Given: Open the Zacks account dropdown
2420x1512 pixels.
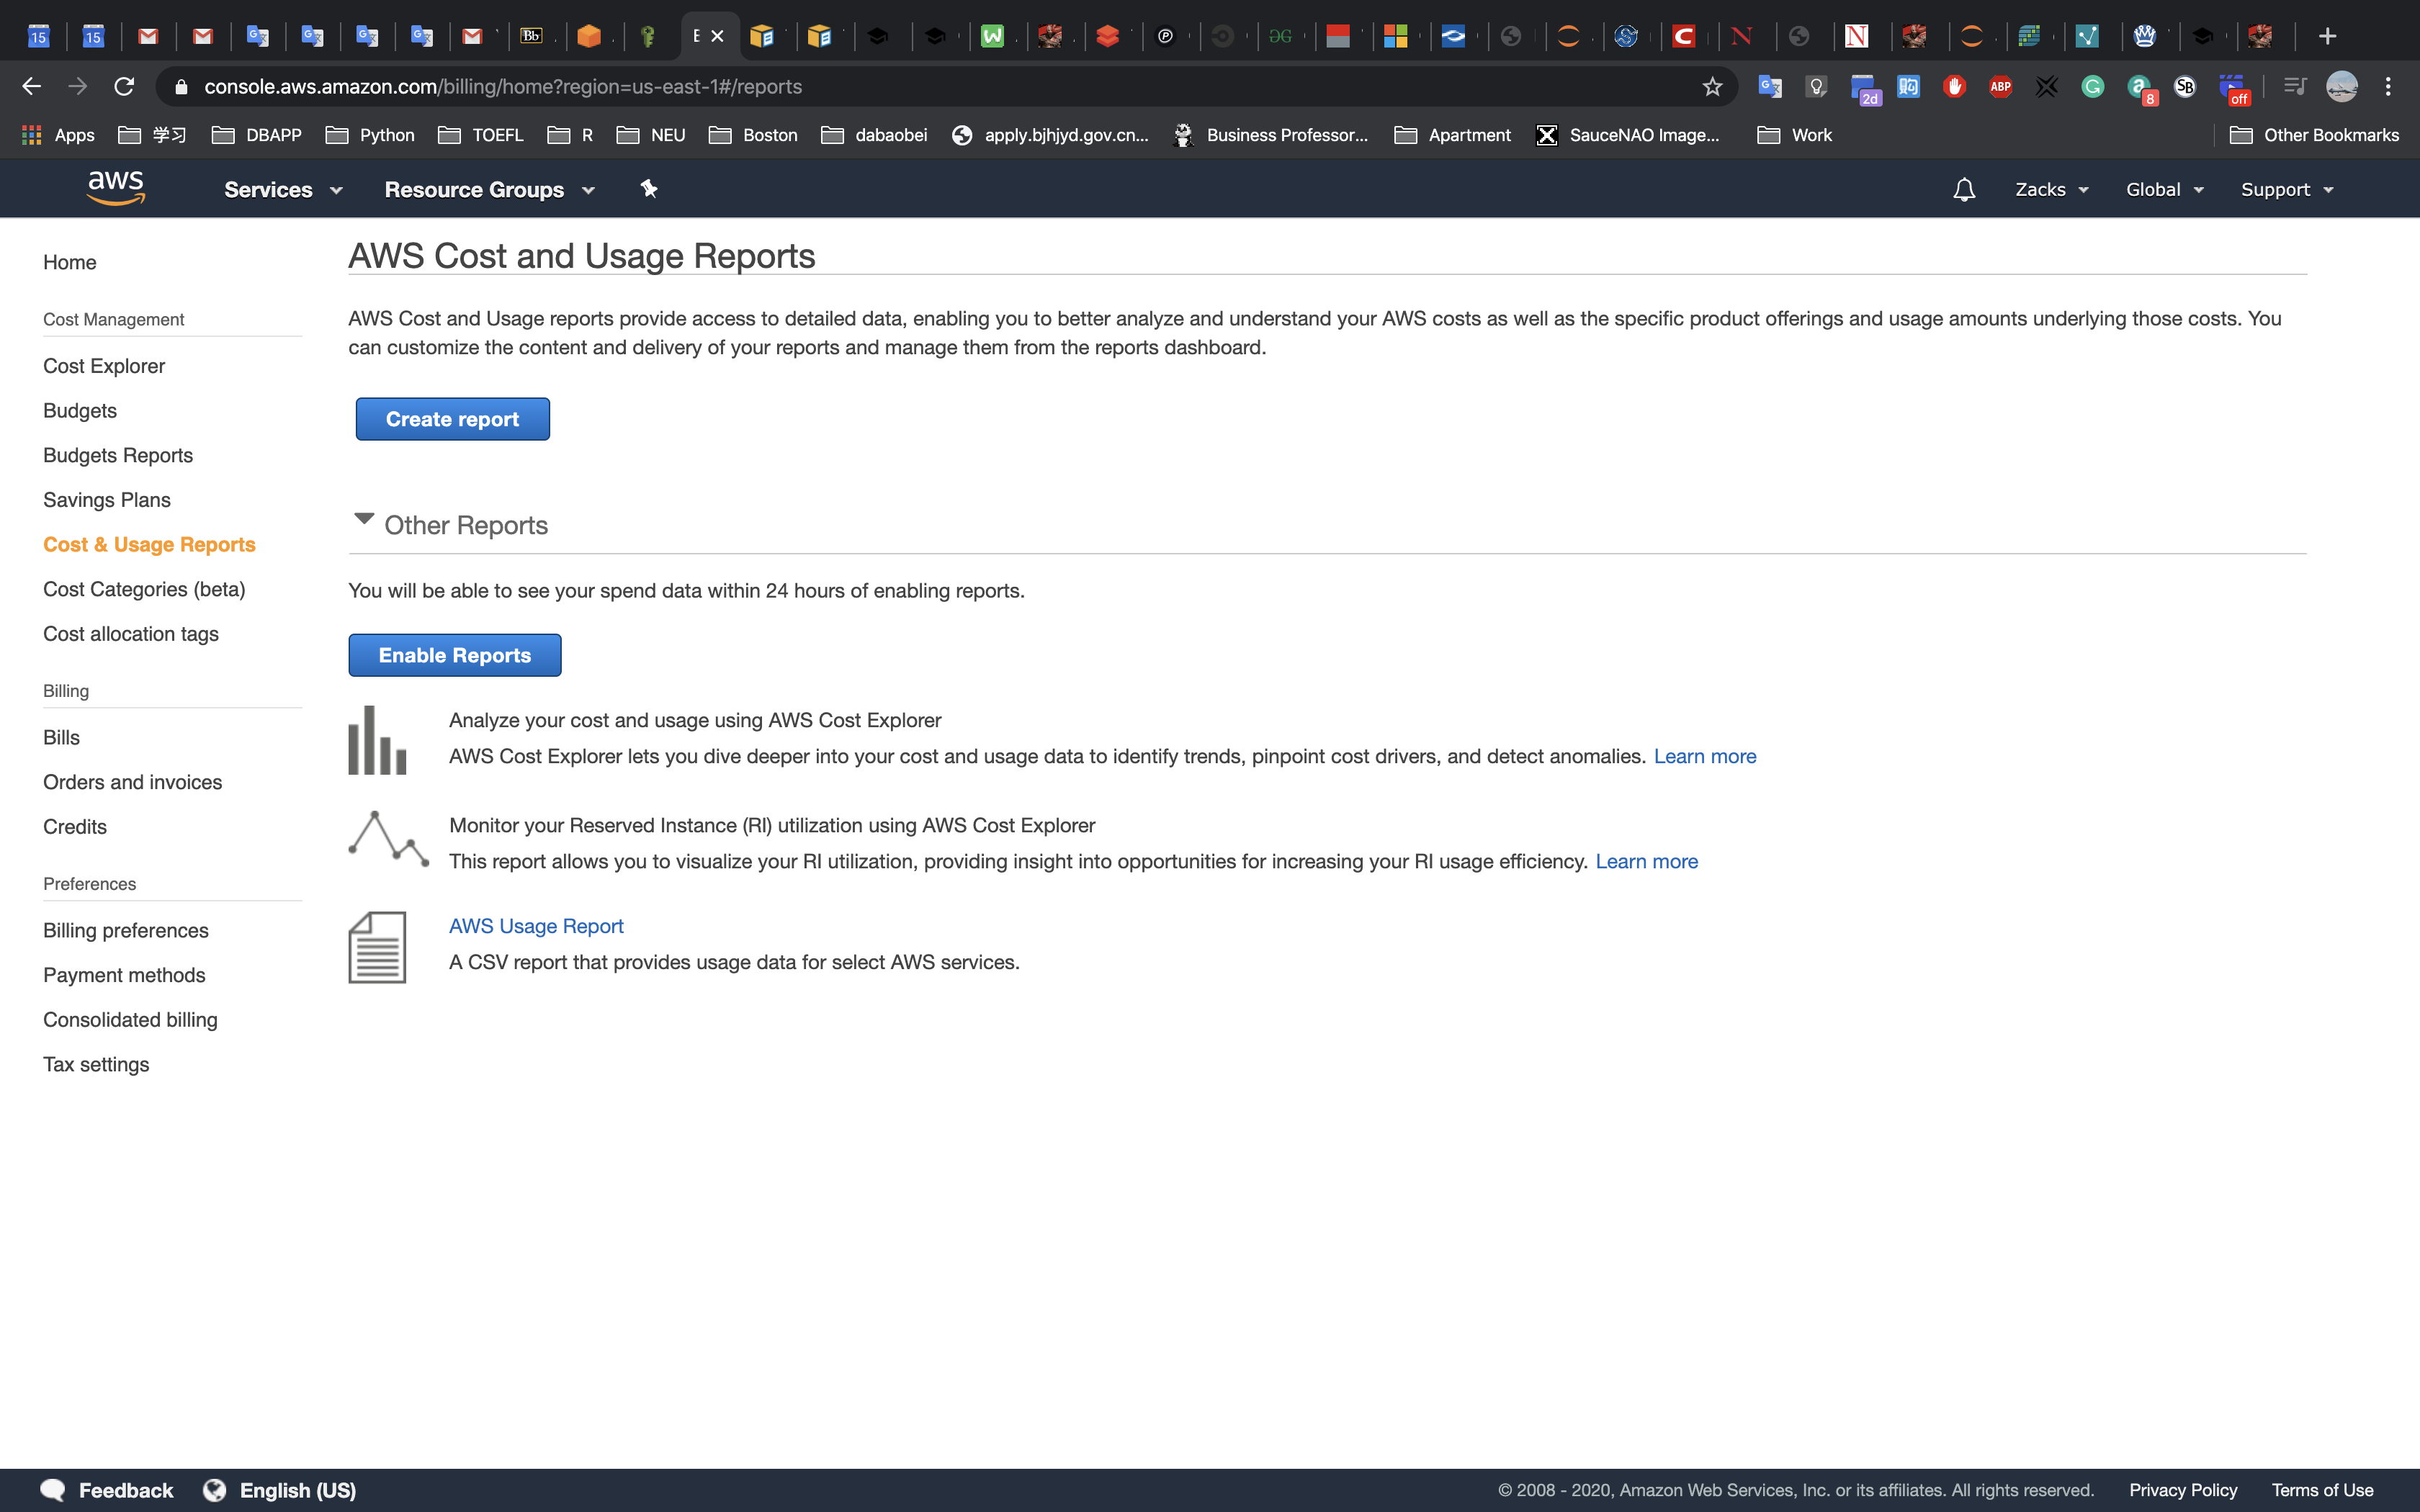Looking at the screenshot, I should coord(2051,190).
